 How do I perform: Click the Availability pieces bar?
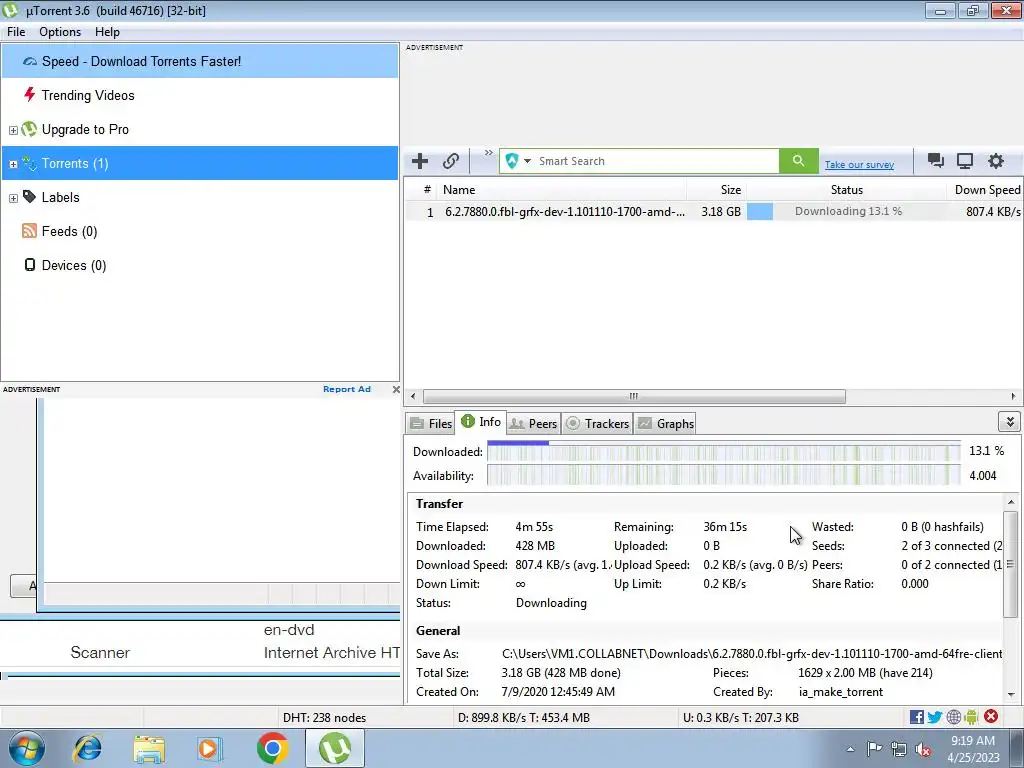click(x=724, y=475)
